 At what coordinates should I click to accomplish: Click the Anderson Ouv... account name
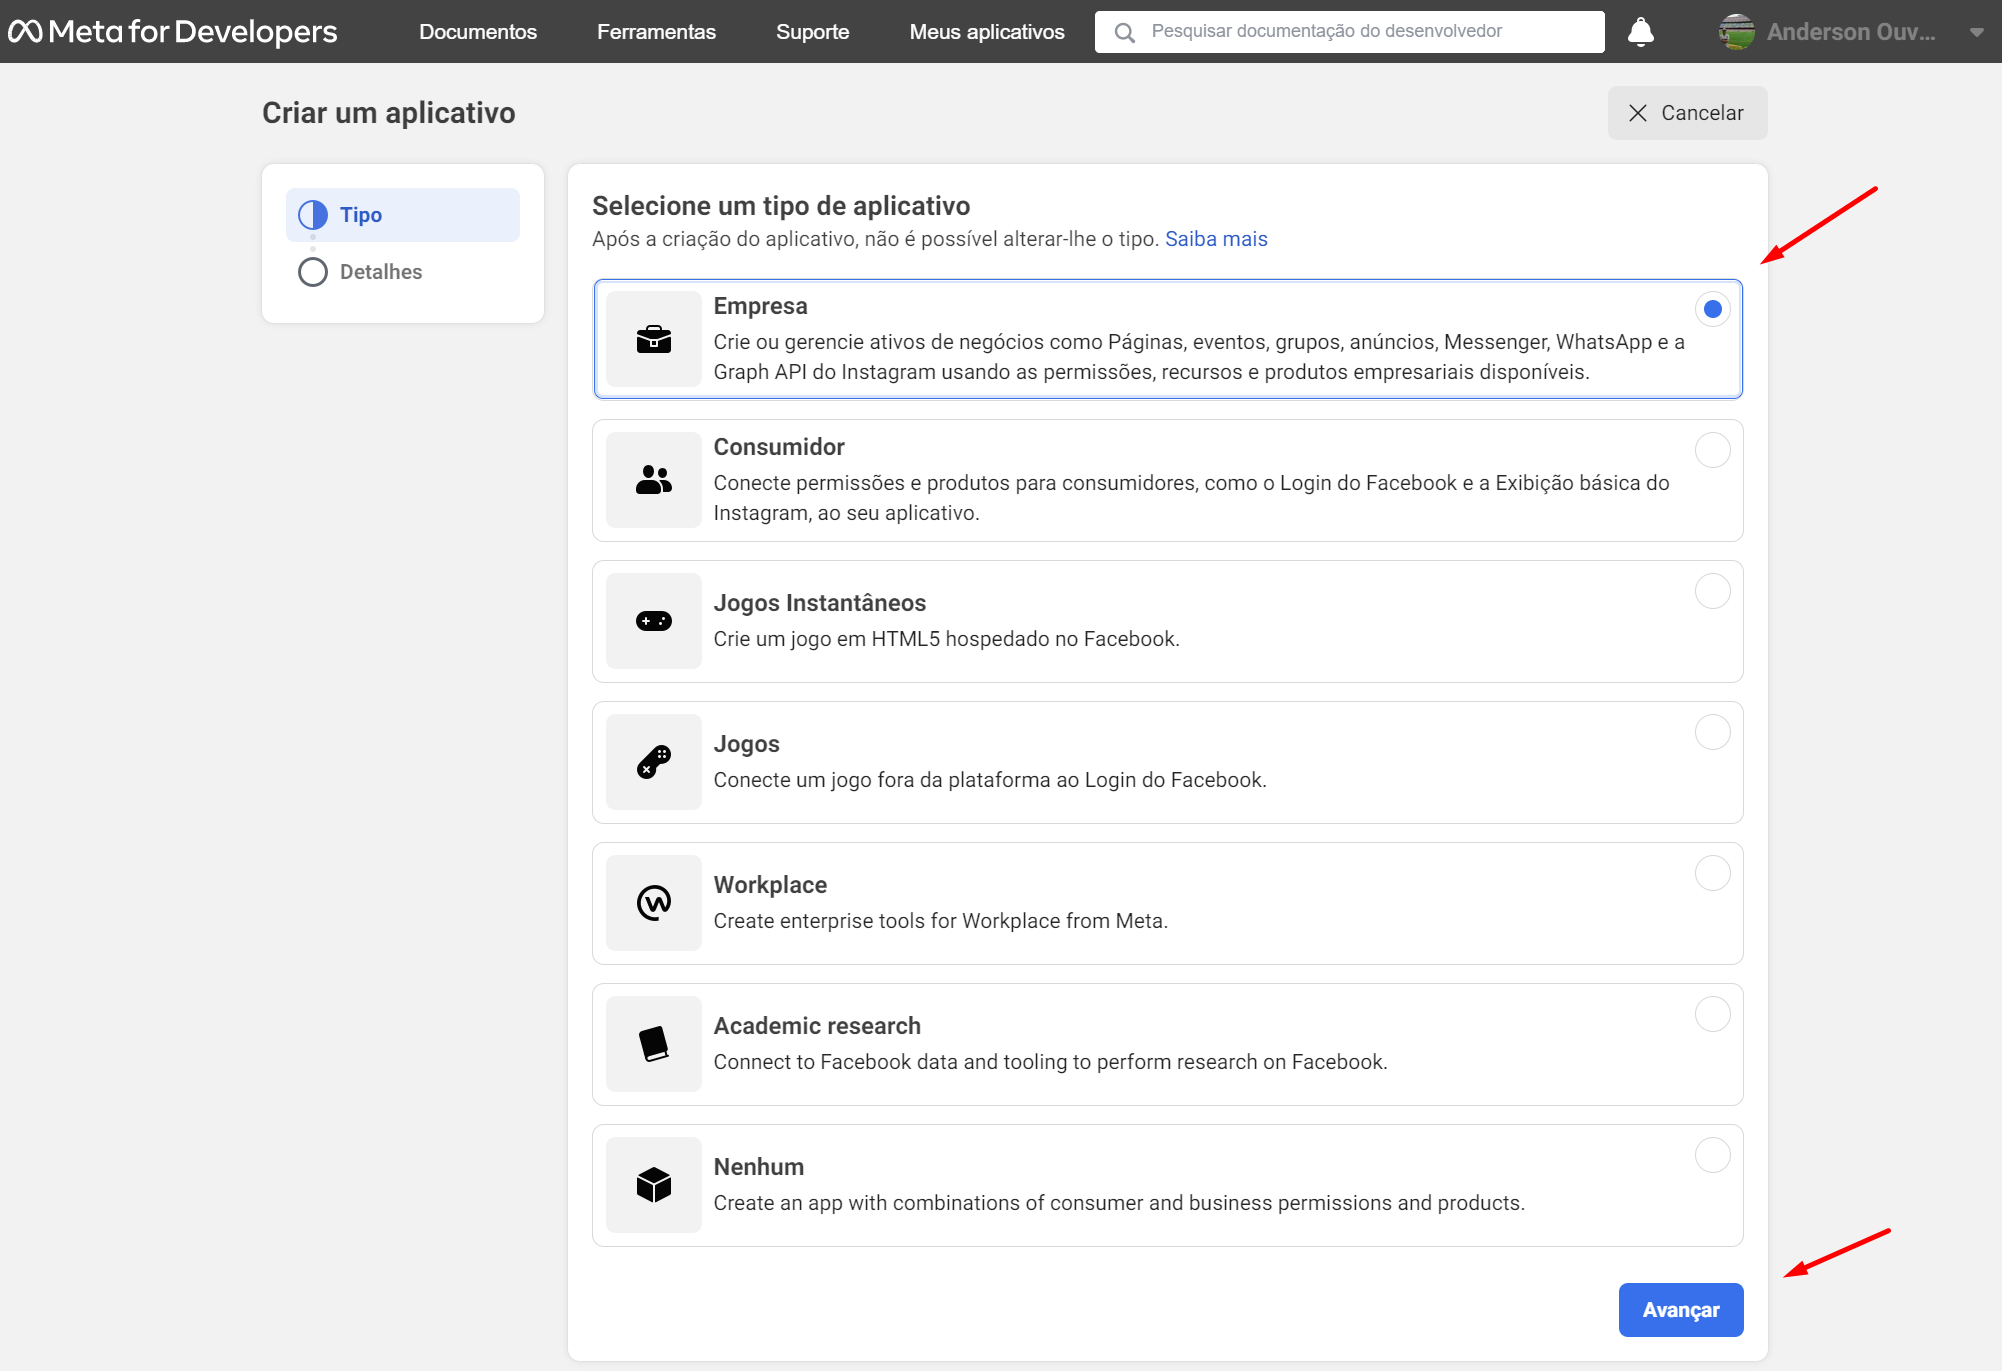[1851, 32]
